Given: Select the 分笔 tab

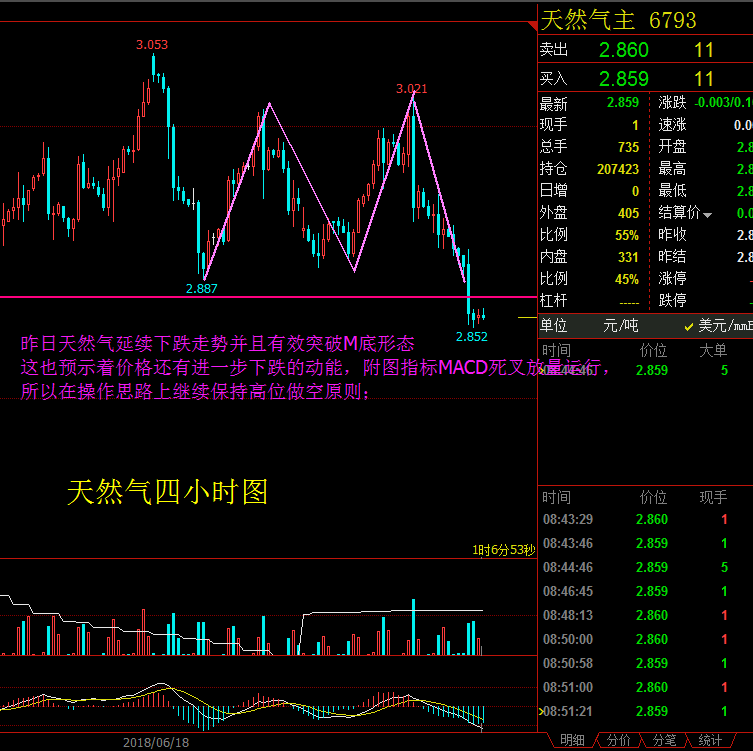Looking at the screenshot, I should pos(664,740).
